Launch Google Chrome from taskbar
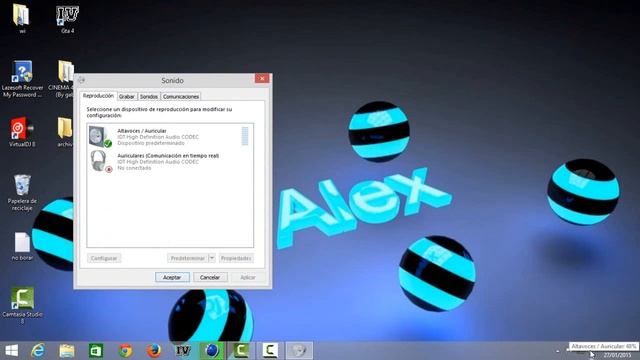640x360 pixels. pos(125,351)
